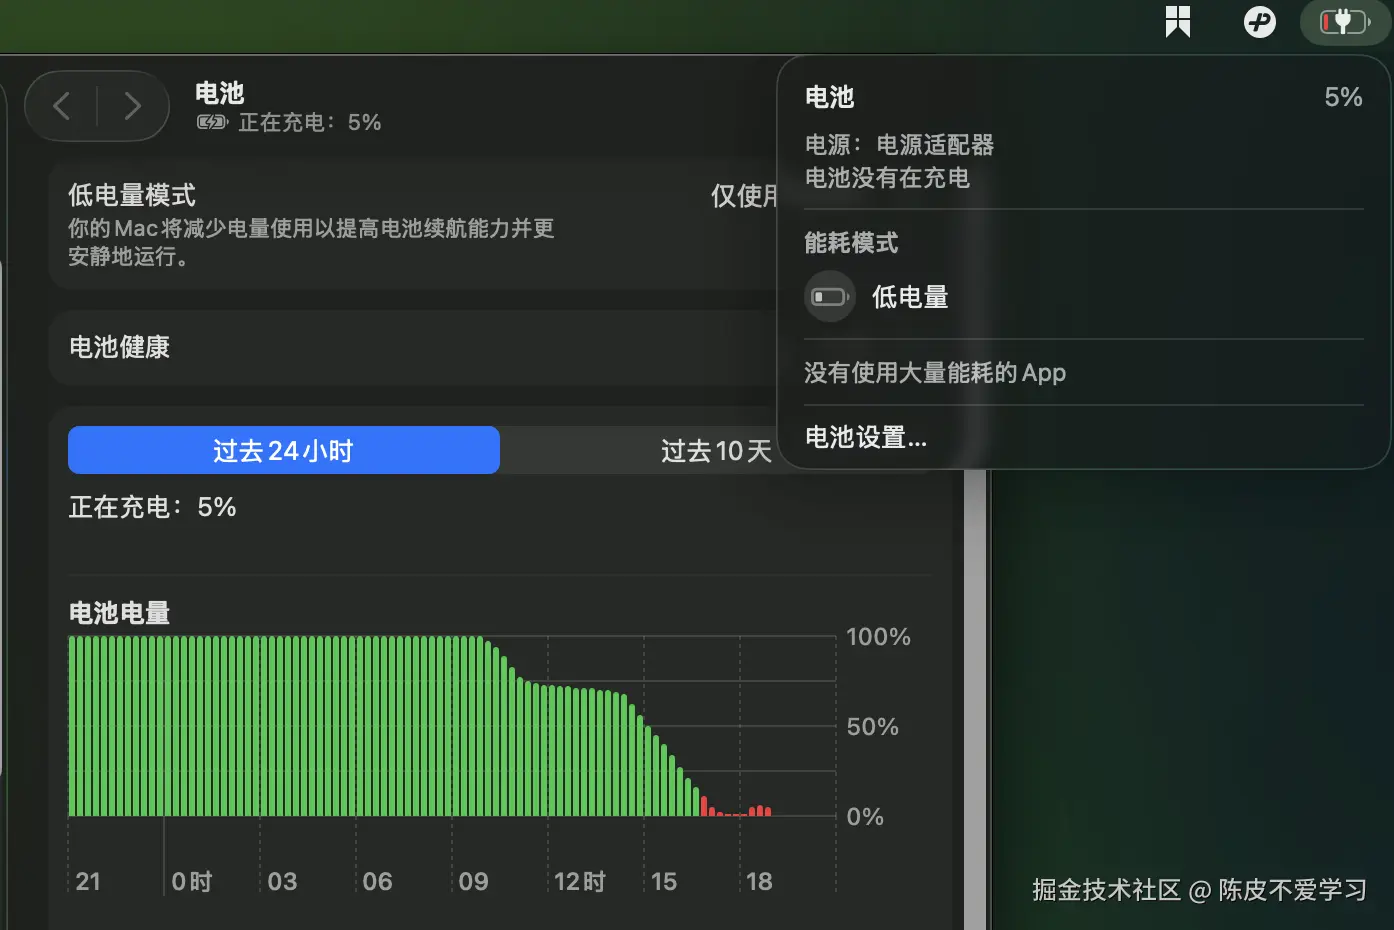Click the 没有使用大量能耗的 App entry
The image size is (1394, 930).
[x=934, y=371]
